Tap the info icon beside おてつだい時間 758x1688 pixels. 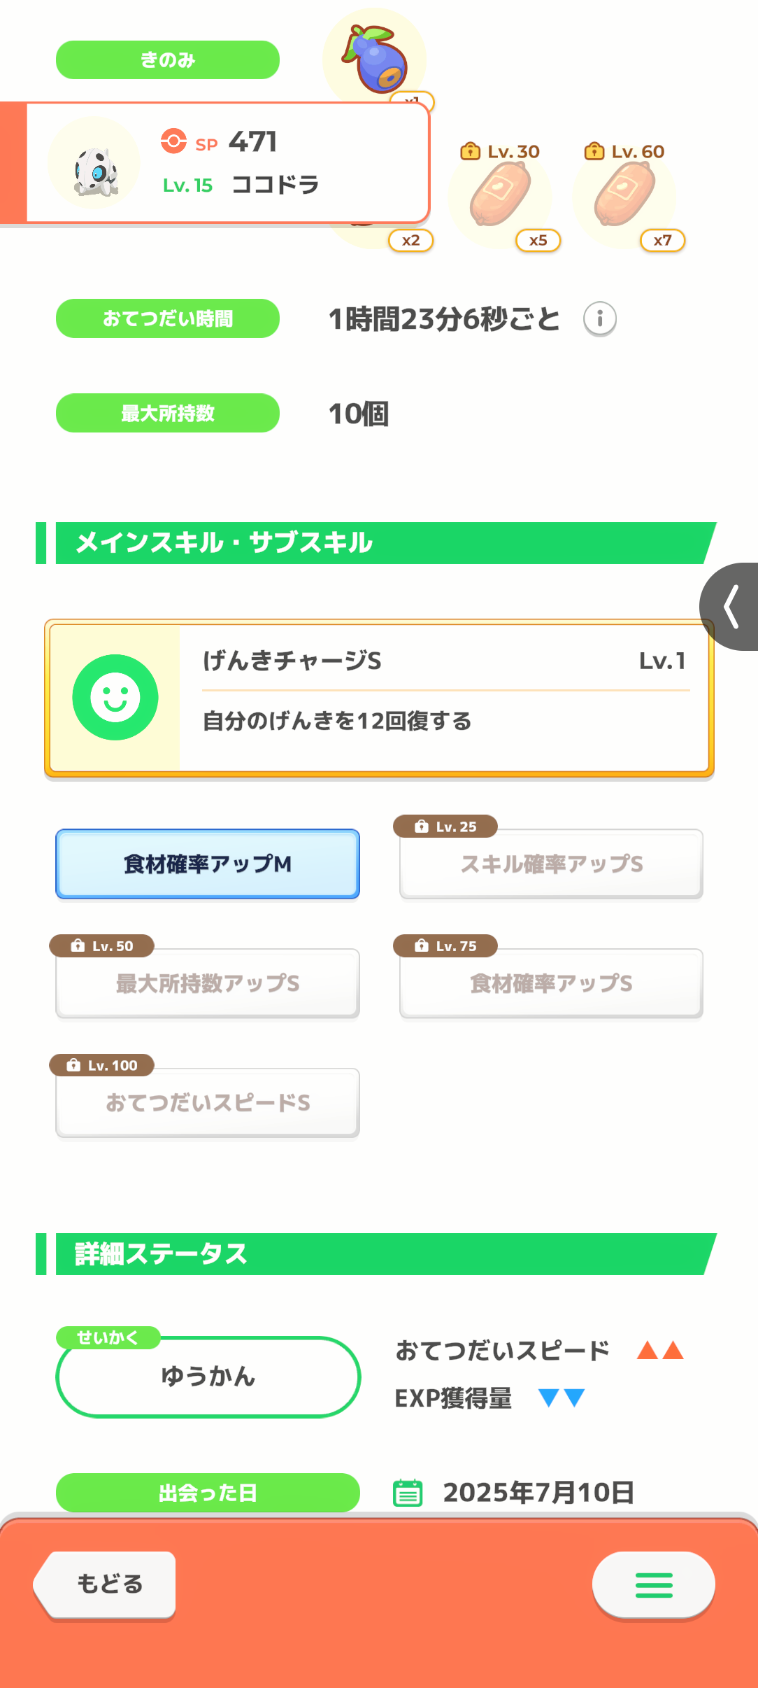point(600,319)
